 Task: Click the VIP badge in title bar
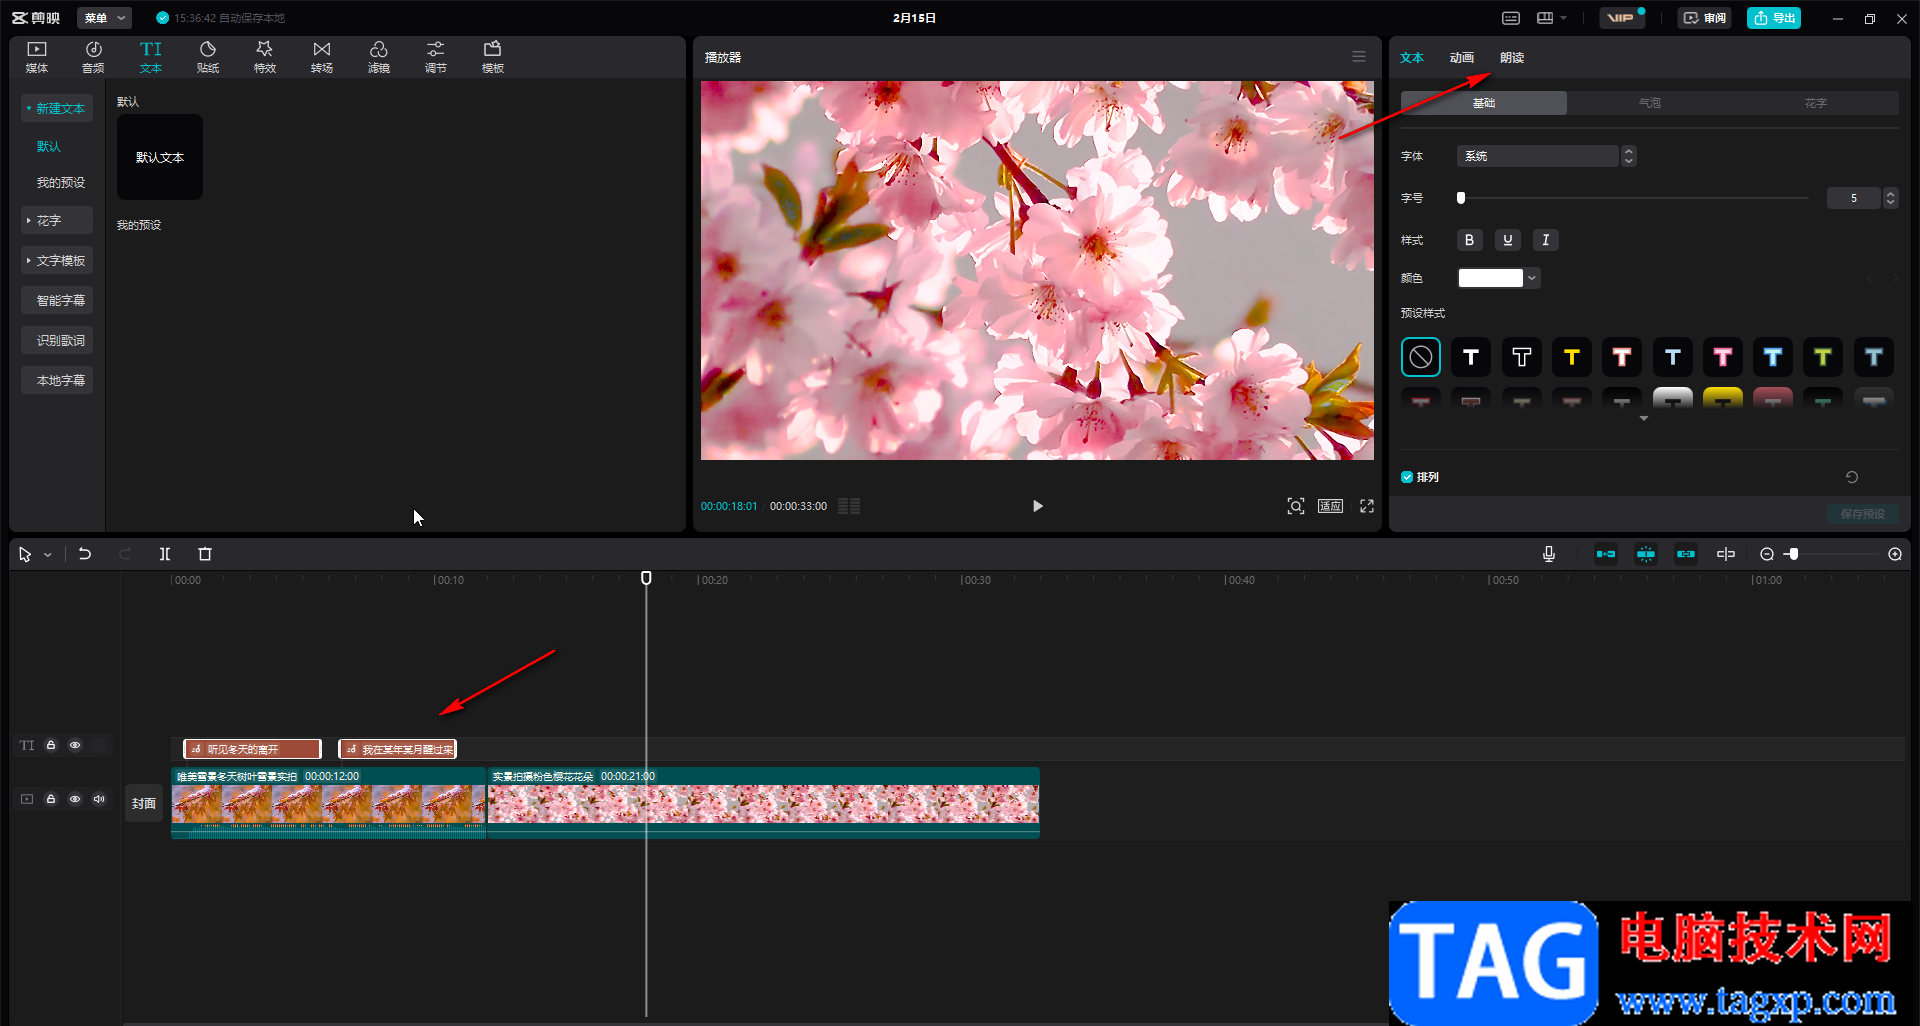pyautogui.click(x=1621, y=18)
